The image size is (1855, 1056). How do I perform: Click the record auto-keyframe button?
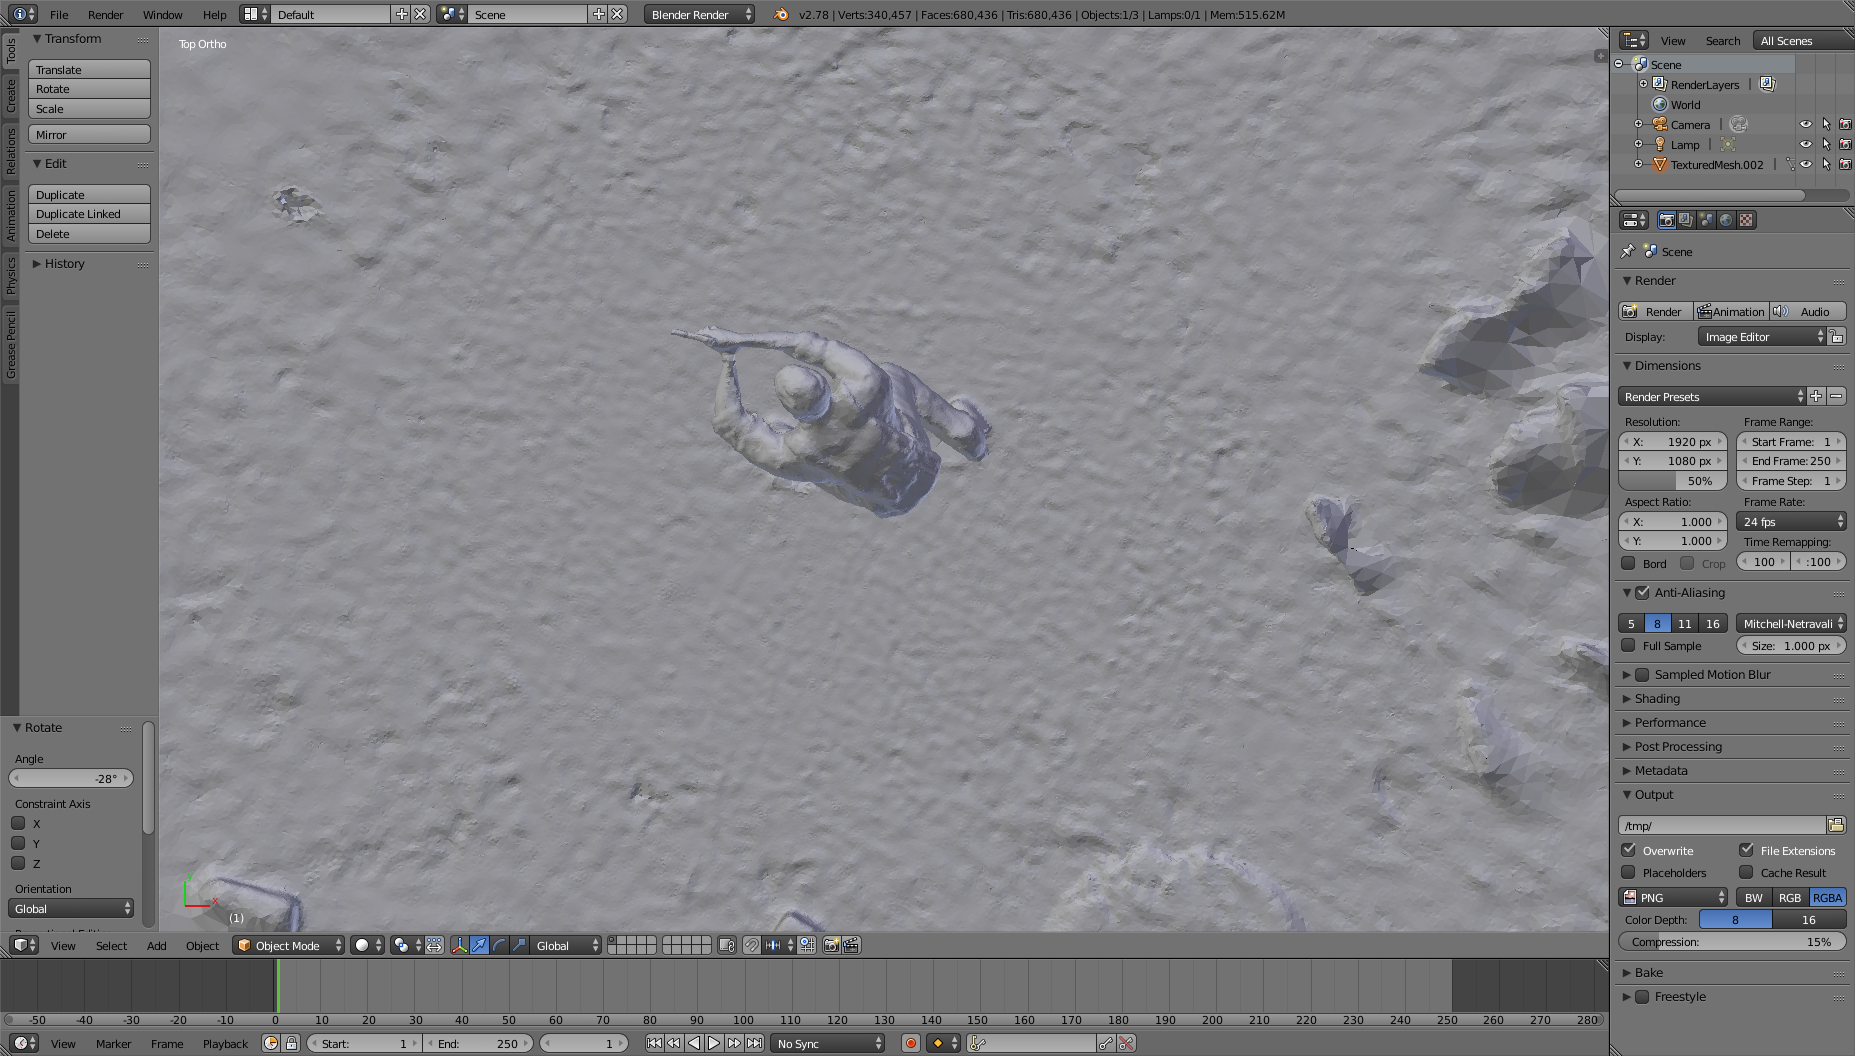click(x=910, y=1043)
